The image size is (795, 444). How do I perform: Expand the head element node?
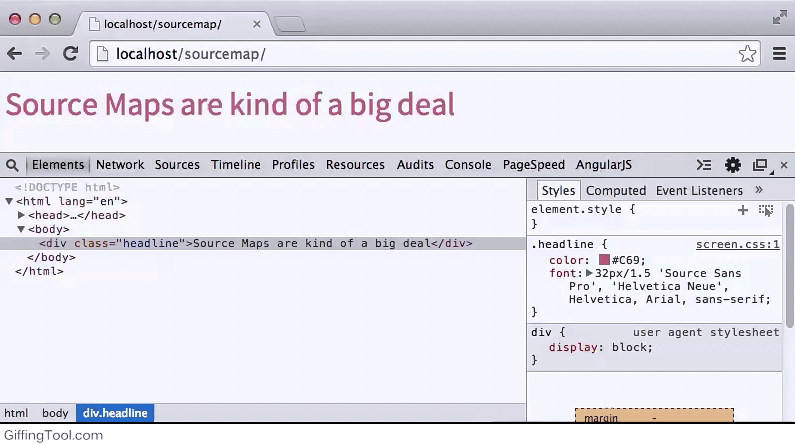pyautogui.click(x=22, y=215)
